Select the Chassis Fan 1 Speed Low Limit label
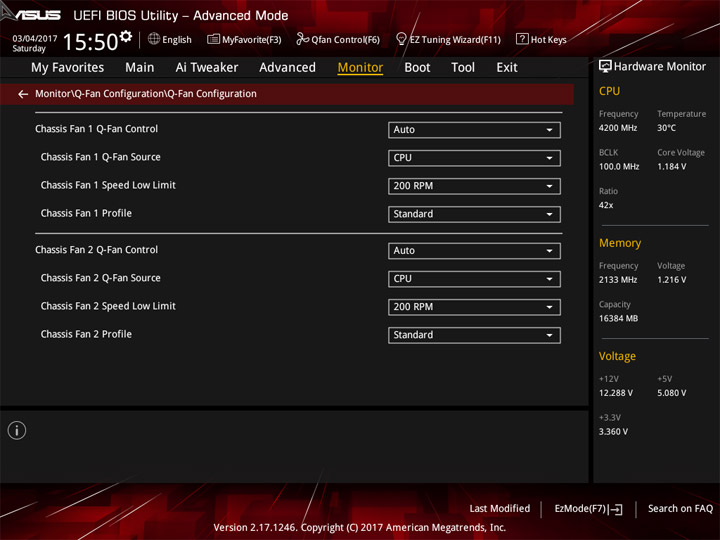 pyautogui.click(x=108, y=186)
